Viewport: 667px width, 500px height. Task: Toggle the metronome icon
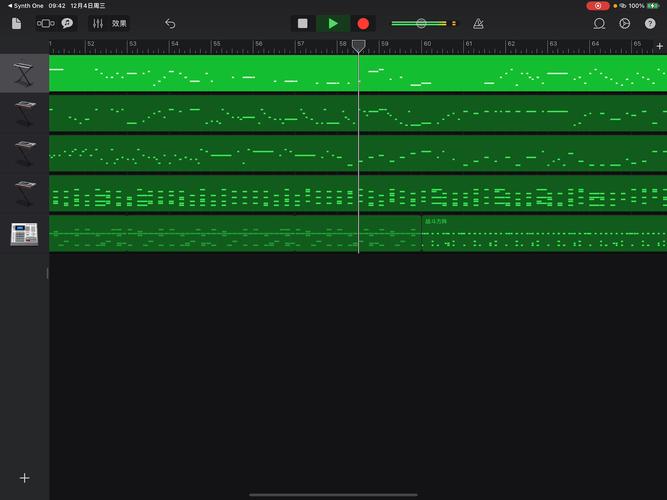click(478, 23)
